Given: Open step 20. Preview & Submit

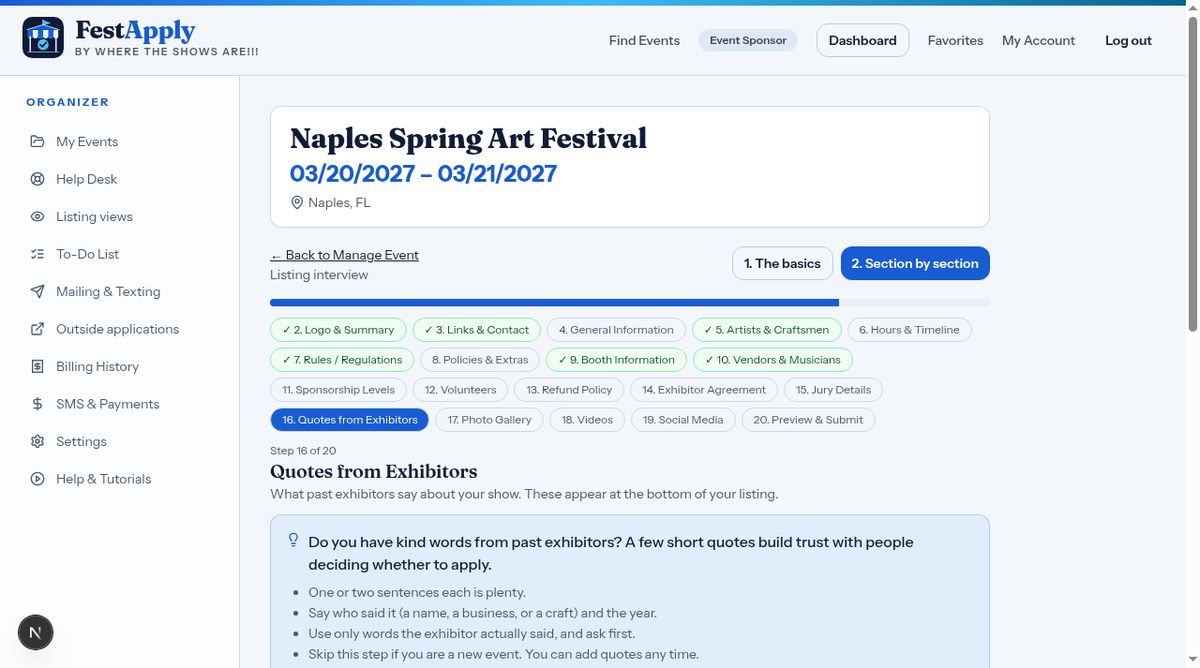Looking at the screenshot, I should tap(808, 420).
